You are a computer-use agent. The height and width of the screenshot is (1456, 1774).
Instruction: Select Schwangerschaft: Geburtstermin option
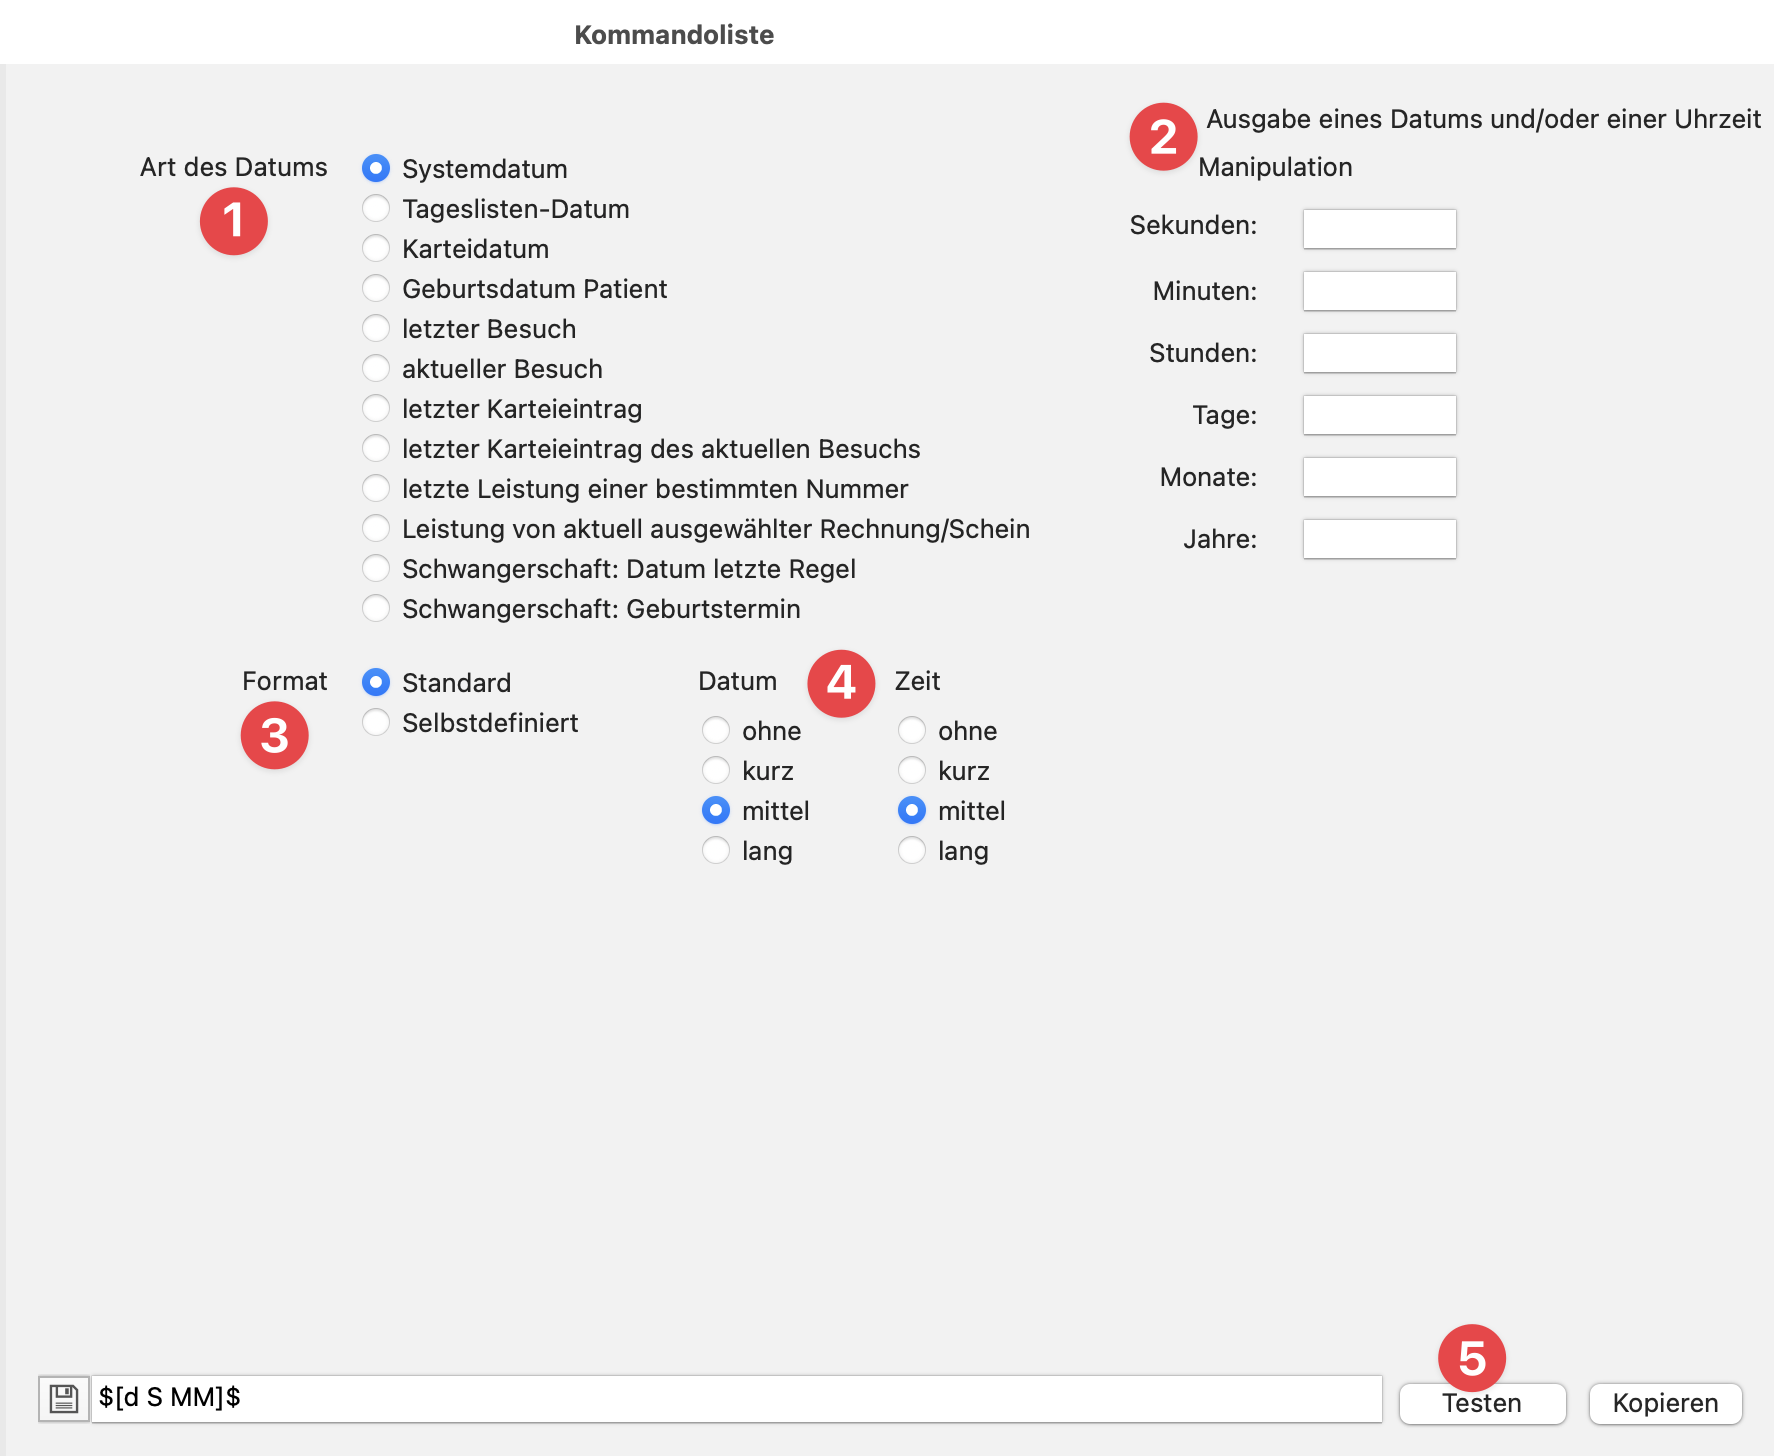click(x=376, y=608)
